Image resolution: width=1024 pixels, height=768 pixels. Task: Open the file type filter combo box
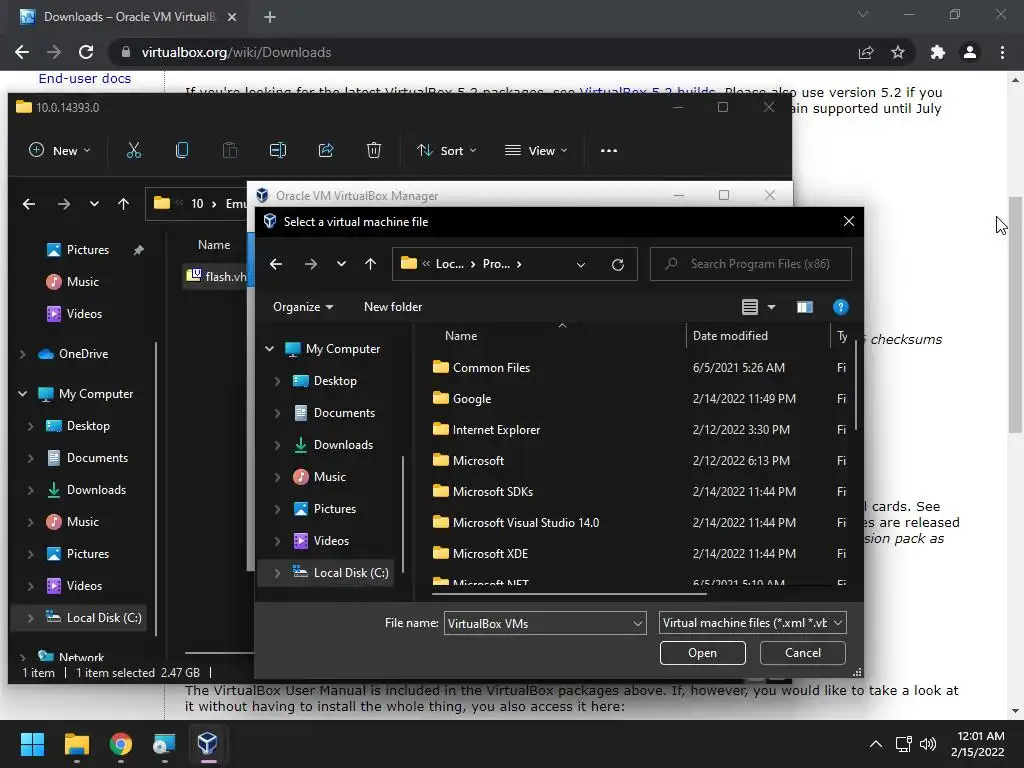[753, 623]
